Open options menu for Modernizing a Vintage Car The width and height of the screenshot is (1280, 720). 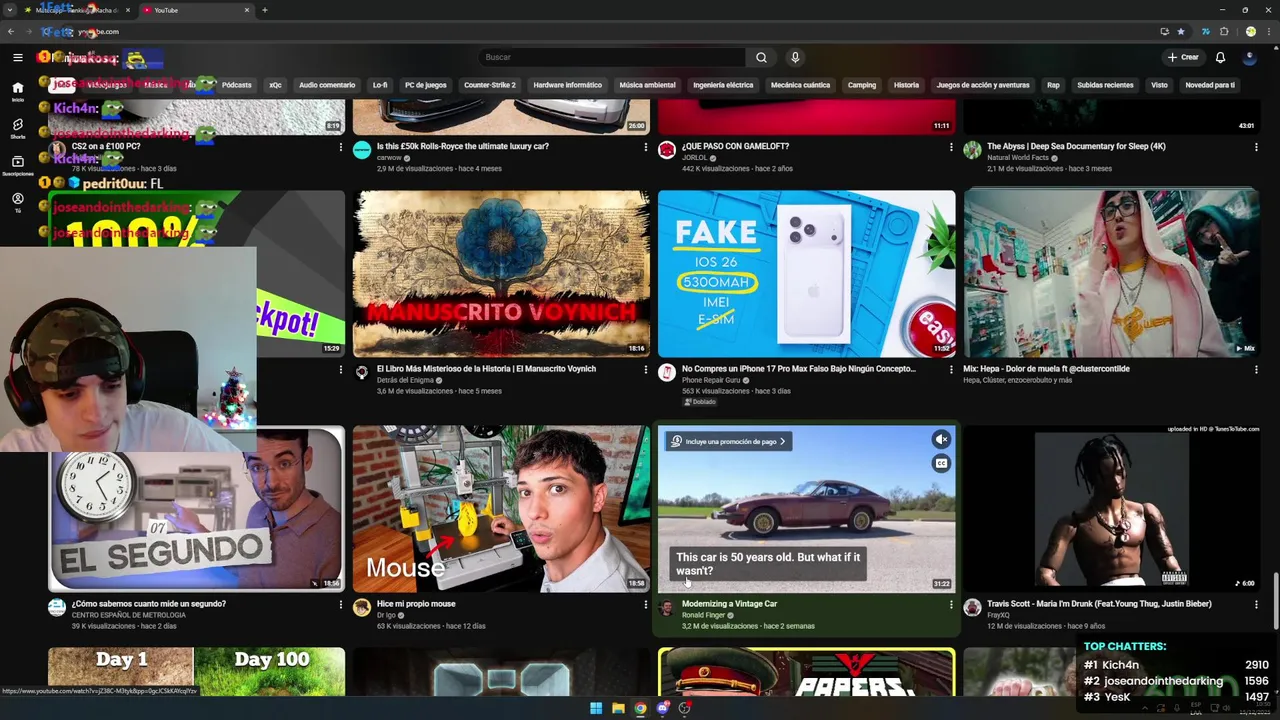pyautogui.click(x=951, y=604)
